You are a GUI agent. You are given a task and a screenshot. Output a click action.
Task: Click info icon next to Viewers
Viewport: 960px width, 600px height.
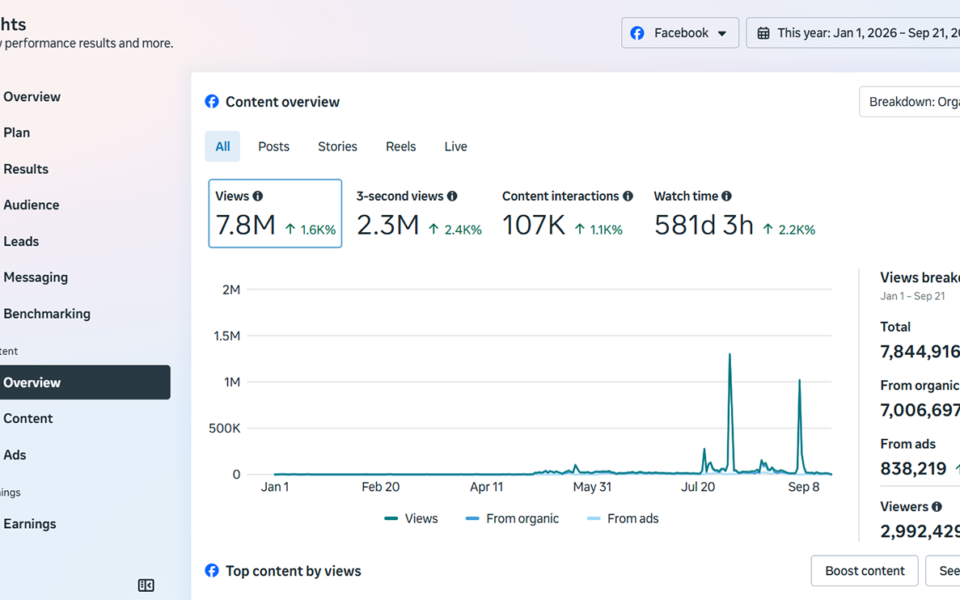click(937, 507)
